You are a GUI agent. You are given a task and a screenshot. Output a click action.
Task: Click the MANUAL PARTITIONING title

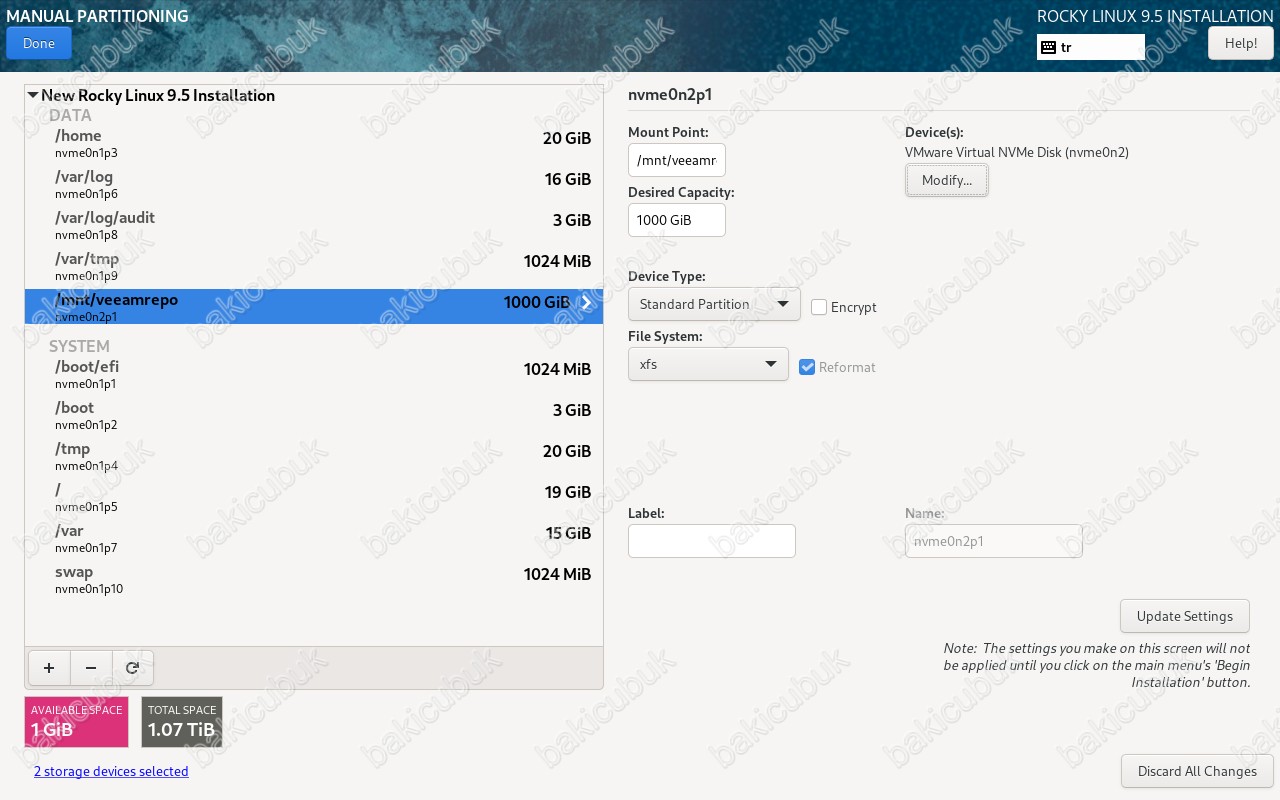coord(97,16)
